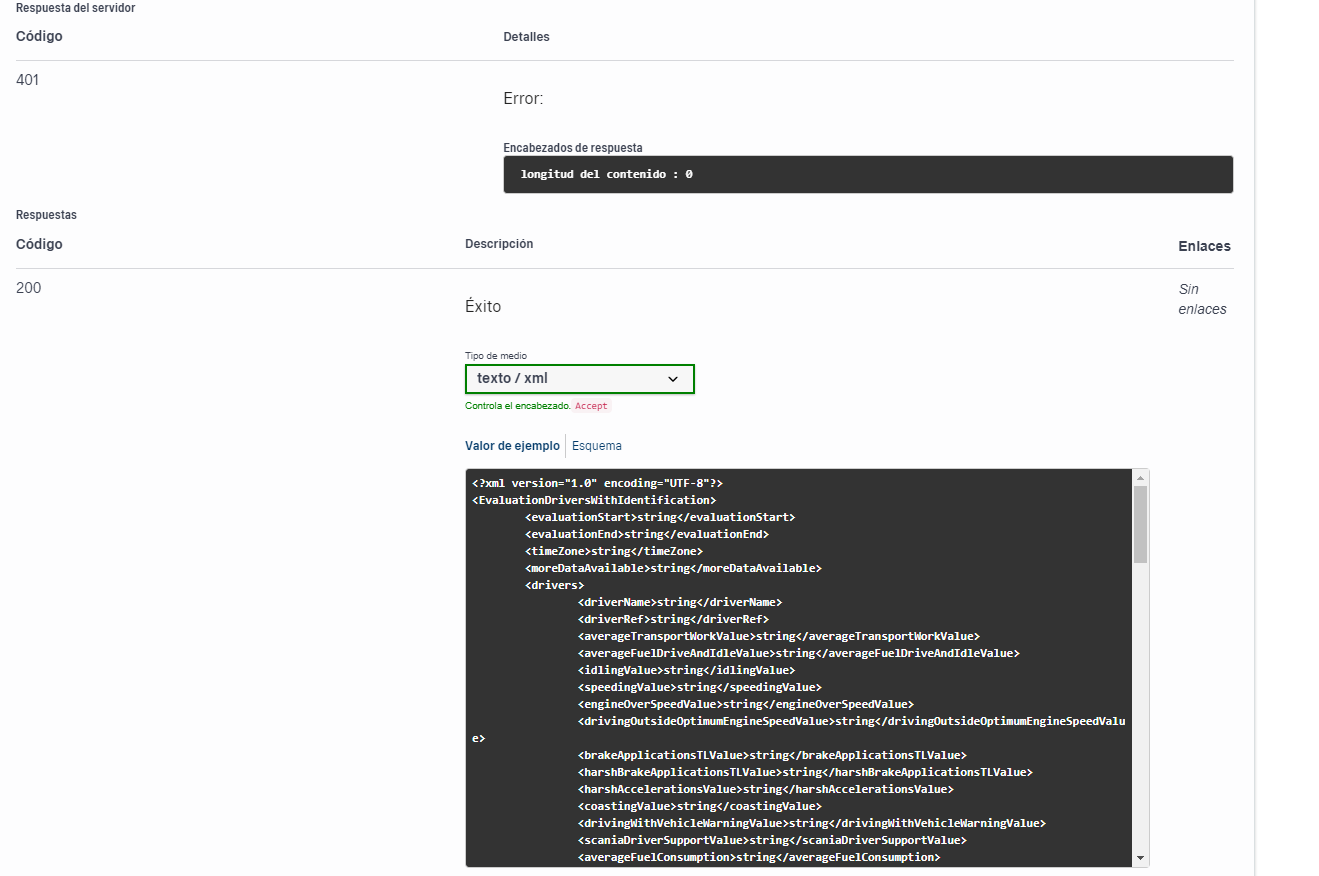This screenshot has height=876, width=1319.
Task: Click the speedingValue XML line
Action: pos(699,687)
